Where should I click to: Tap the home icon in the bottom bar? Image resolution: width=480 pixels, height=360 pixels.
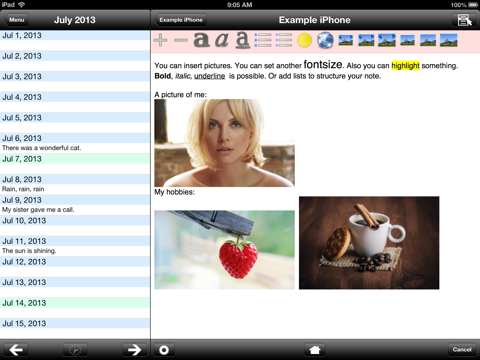pos(315,350)
